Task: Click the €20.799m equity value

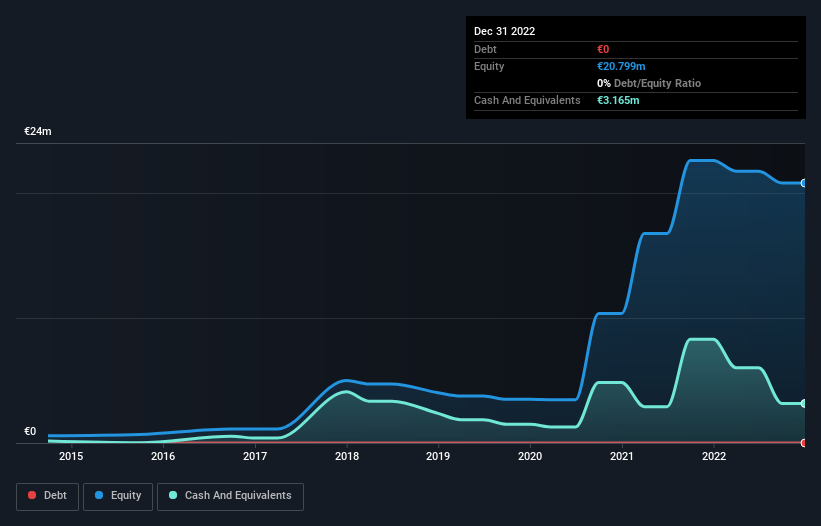Action: [621, 66]
